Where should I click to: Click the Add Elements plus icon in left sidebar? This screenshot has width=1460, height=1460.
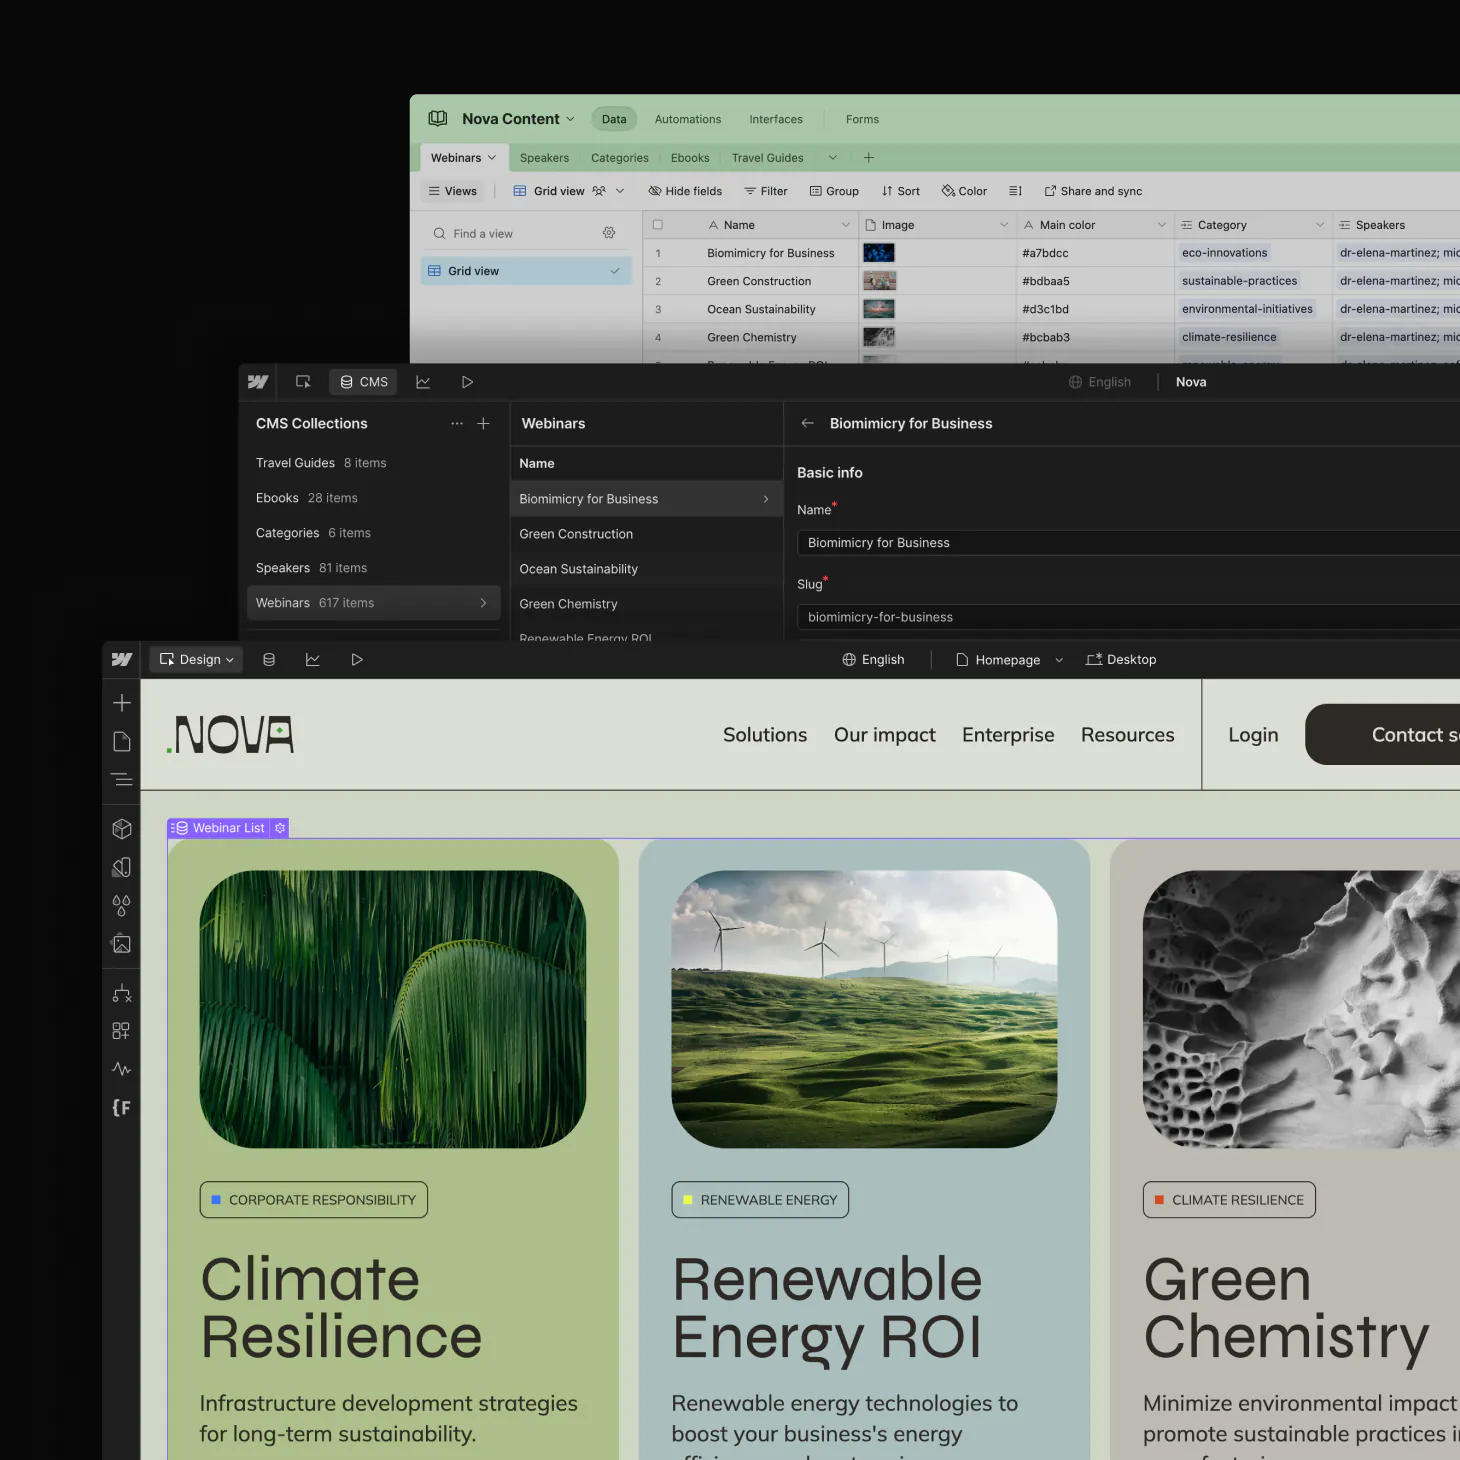click(122, 703)
